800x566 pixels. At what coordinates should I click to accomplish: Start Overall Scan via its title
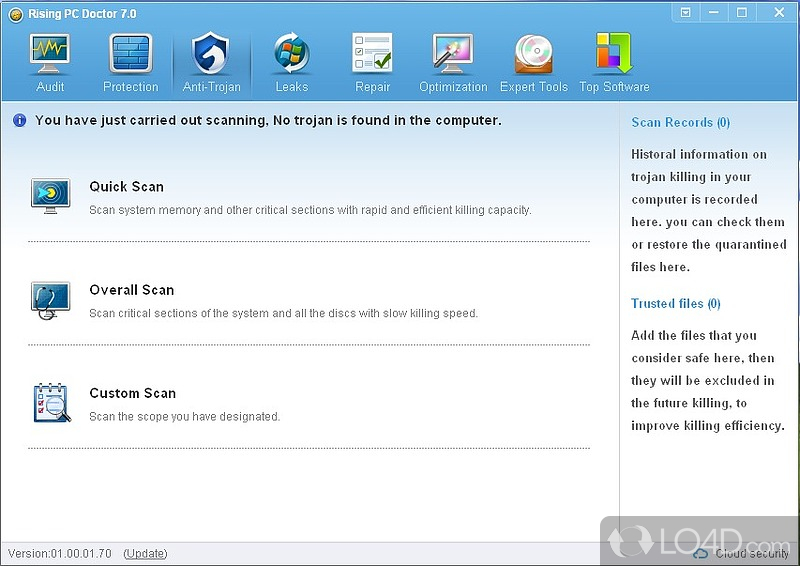click(131, 290)
